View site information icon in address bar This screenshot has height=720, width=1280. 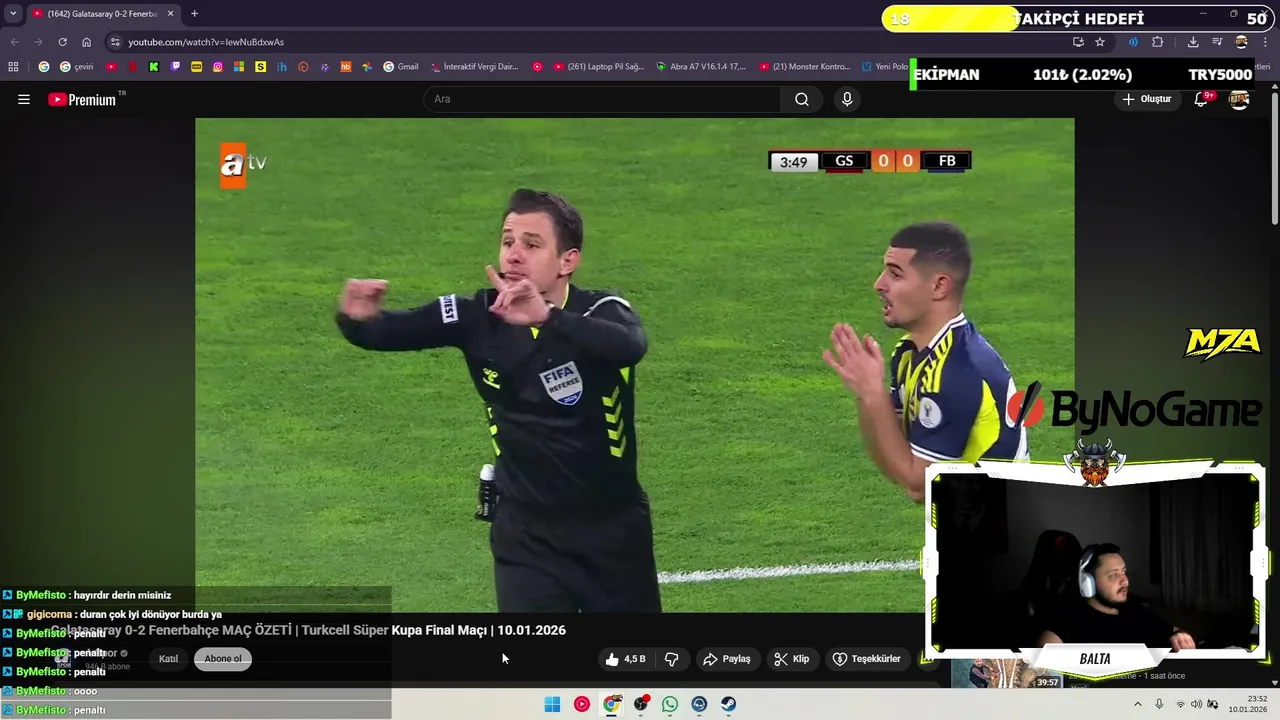tap(115, 42)
